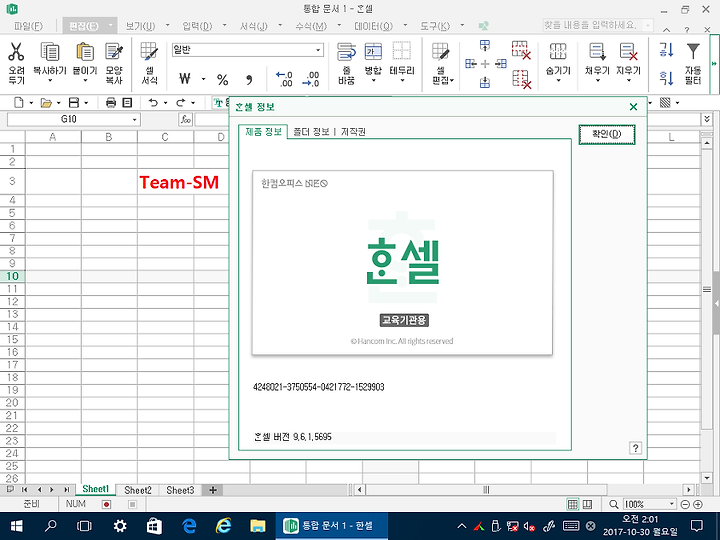The width and height of the screenshot is (720, 540).
Task: Open the 서식(J) menu
Action: point(253,26)
